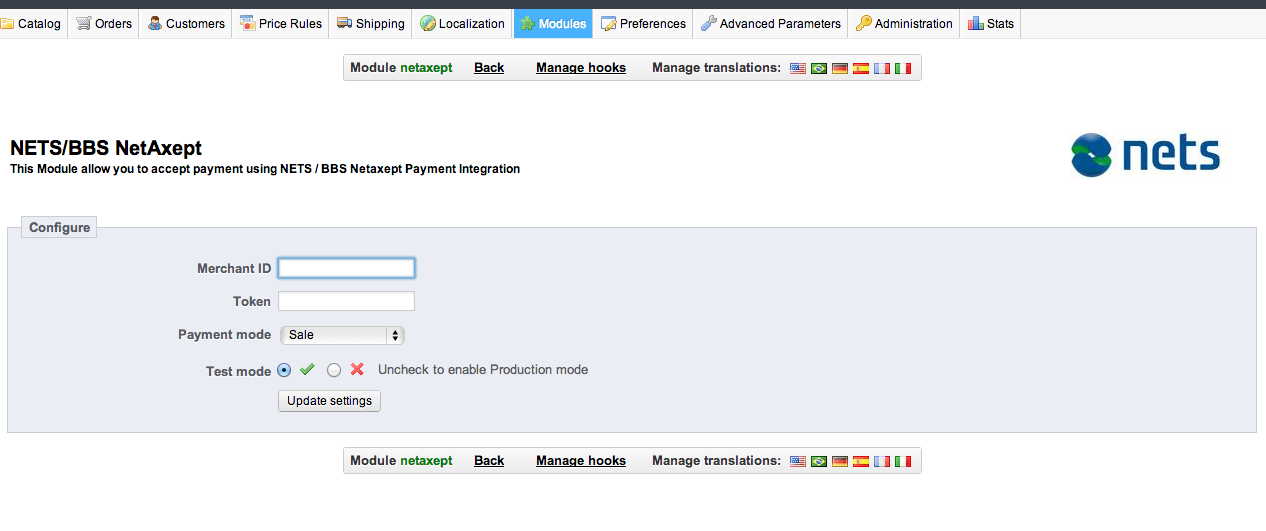Screen dimensions: 1266x531
Task: Select Italian flag in upper module bar
Action: point(903,68)
